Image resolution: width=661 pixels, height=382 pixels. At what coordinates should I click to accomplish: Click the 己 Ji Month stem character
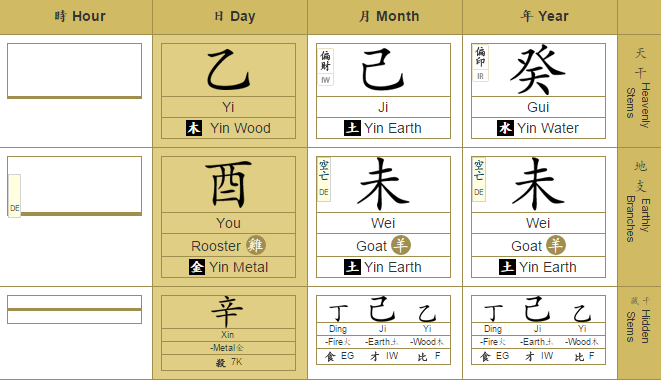(x=383, y=70)
